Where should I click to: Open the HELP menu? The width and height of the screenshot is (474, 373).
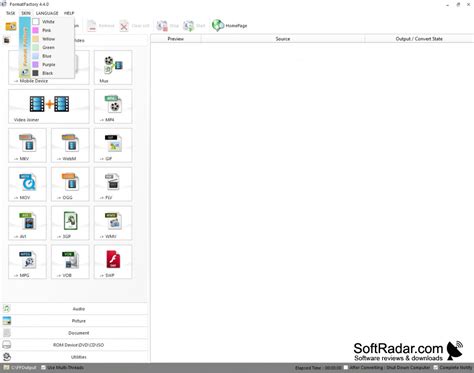pos(69,13)
